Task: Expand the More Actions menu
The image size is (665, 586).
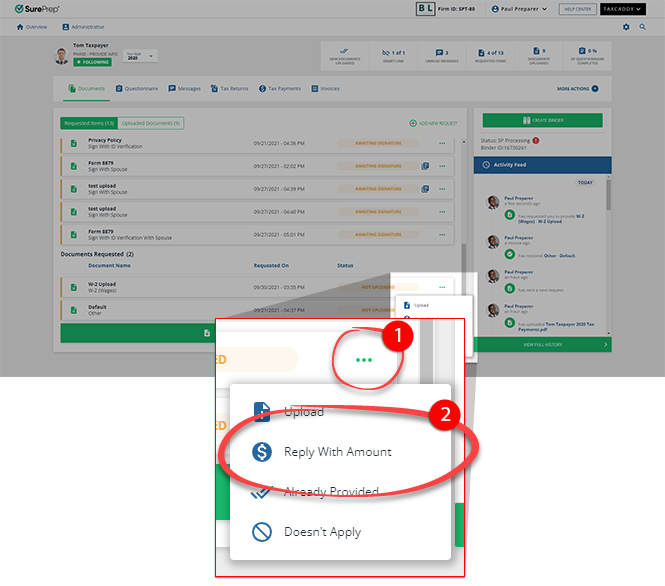Action: click(578, 89)
